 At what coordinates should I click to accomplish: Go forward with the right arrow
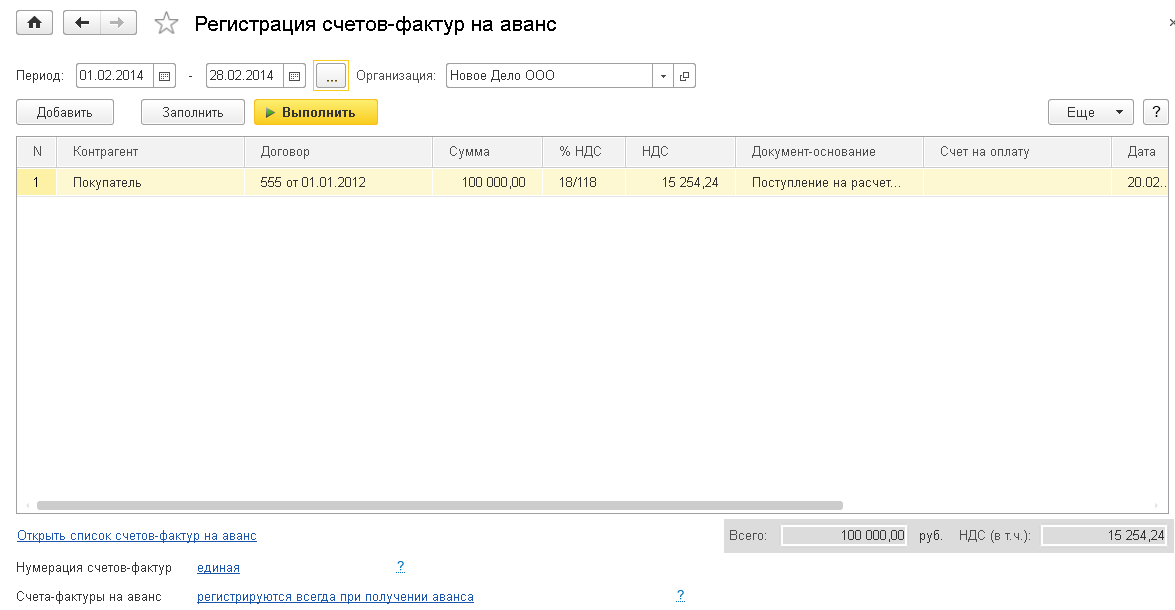pos(117,23)
